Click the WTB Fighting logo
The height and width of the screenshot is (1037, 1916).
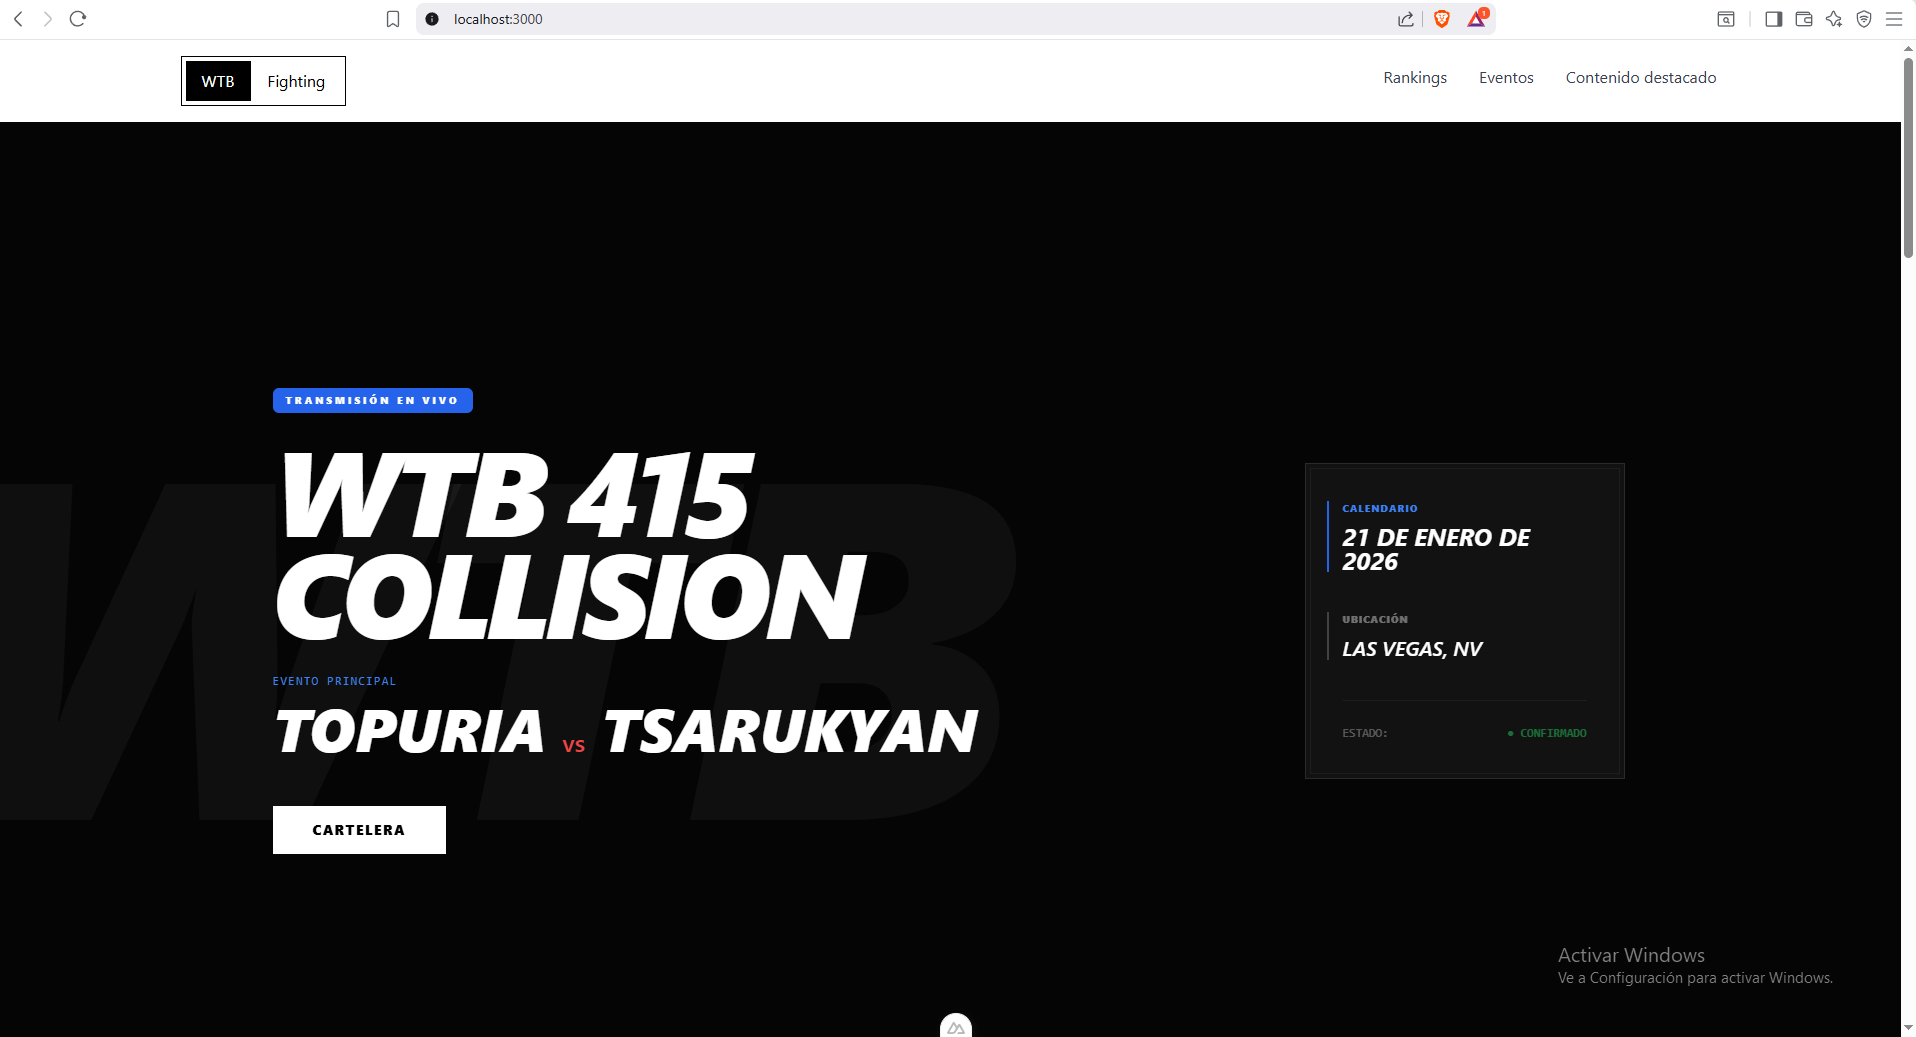pos(263,81)
